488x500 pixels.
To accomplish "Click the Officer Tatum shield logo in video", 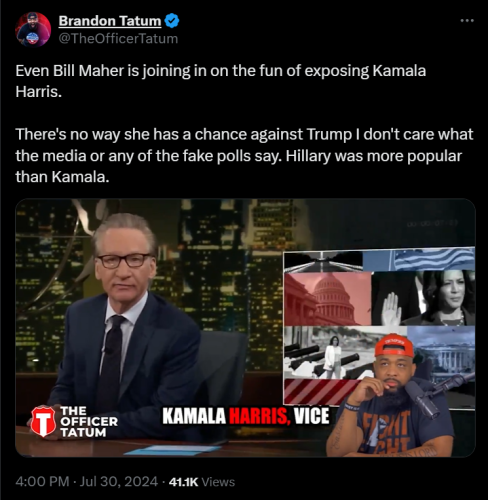I will pyautogui.click(x=43, y=421).
